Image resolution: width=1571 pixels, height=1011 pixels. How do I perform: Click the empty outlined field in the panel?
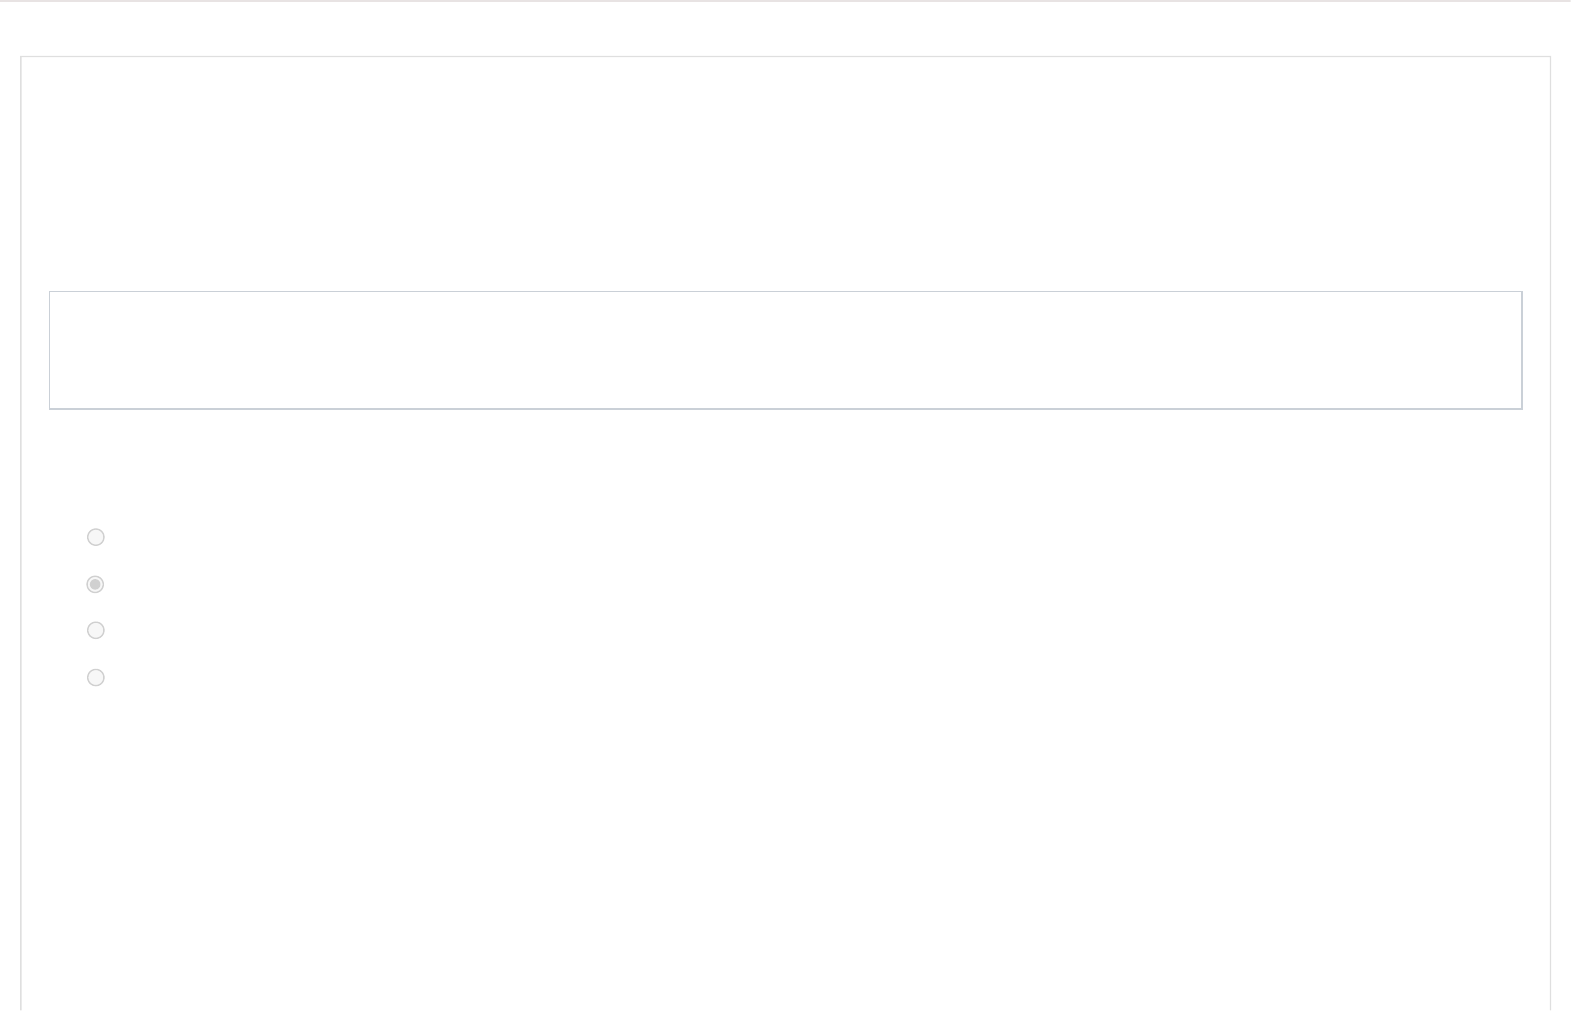point(785,350)
